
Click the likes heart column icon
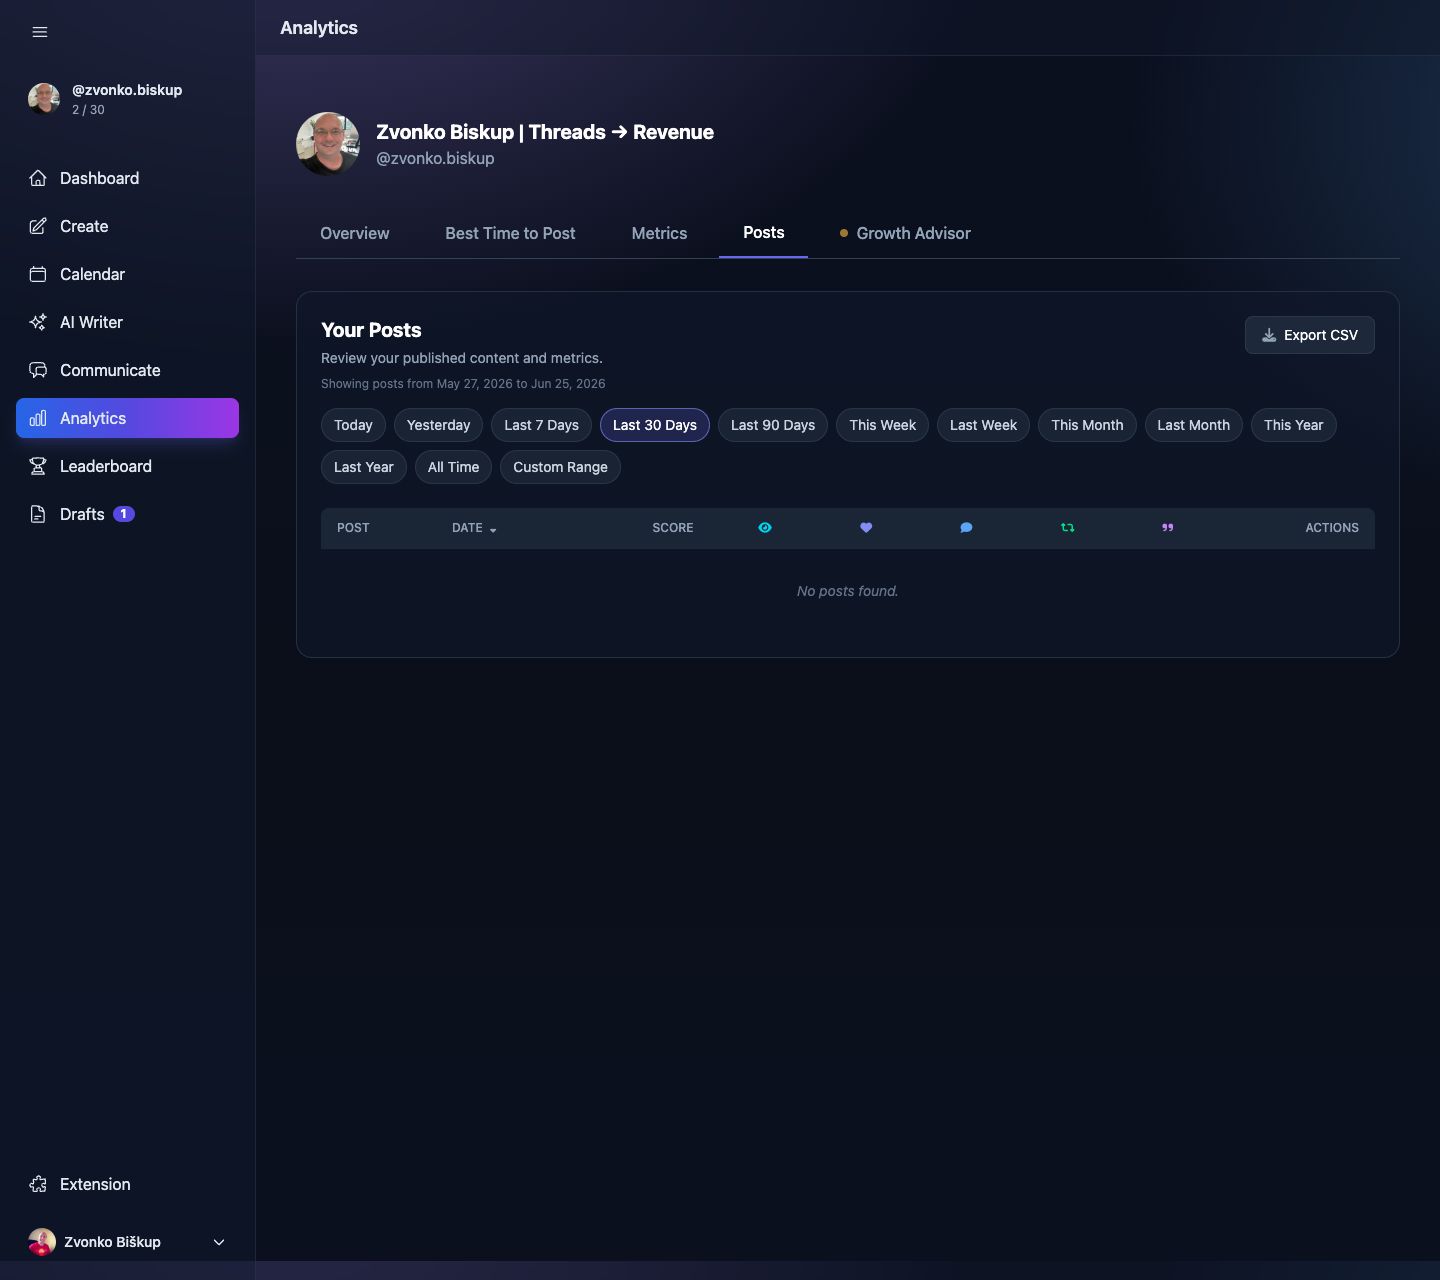pos(866,528)
